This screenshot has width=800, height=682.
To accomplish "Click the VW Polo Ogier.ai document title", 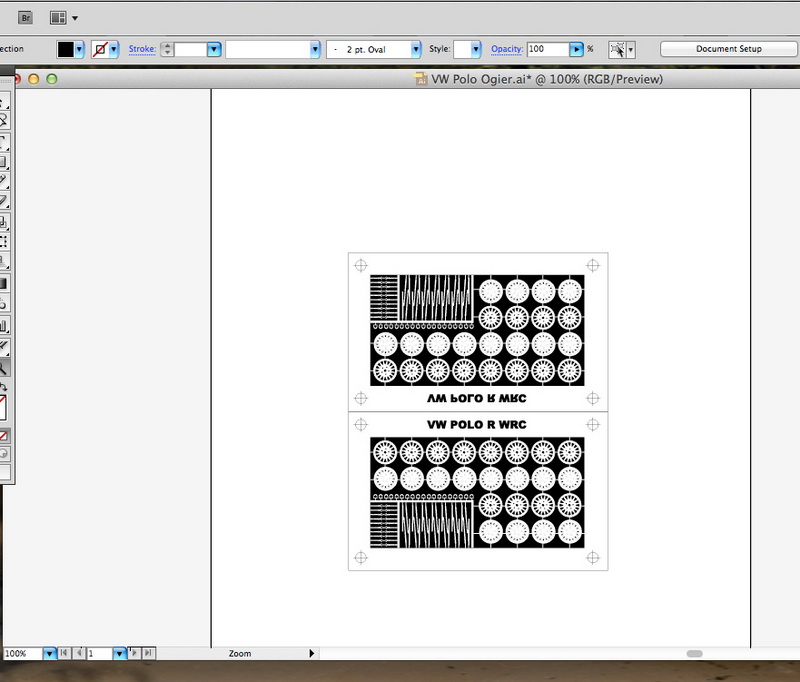I will [547, 79].
